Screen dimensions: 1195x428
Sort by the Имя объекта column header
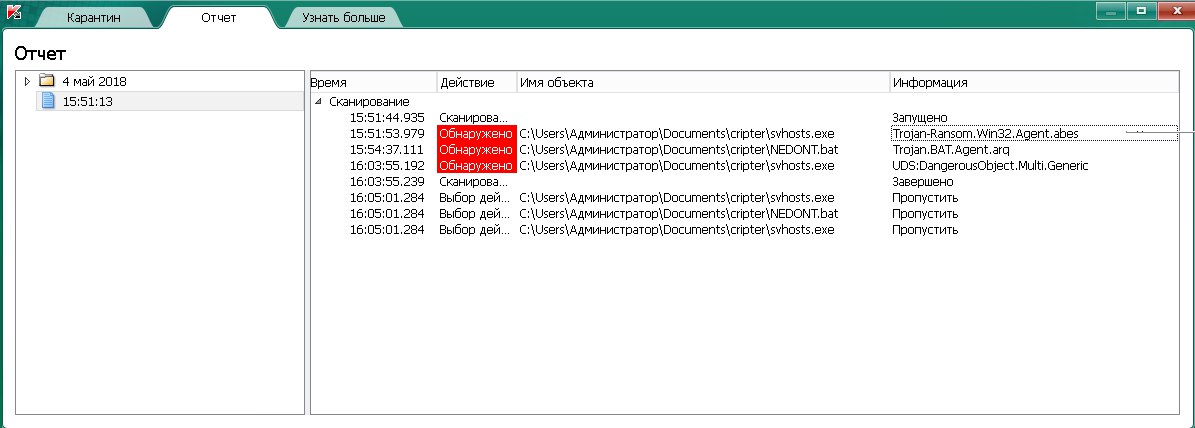703,82
